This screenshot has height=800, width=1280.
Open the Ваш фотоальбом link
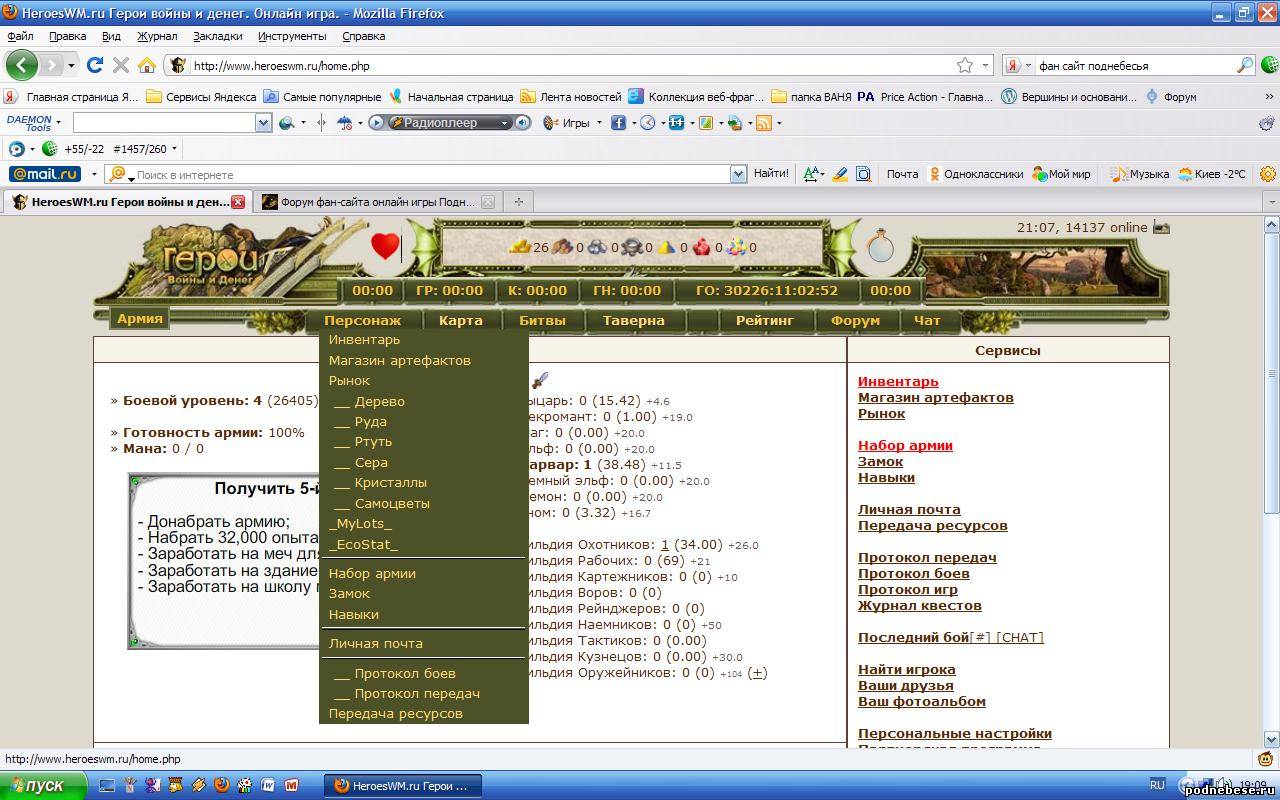922,701
